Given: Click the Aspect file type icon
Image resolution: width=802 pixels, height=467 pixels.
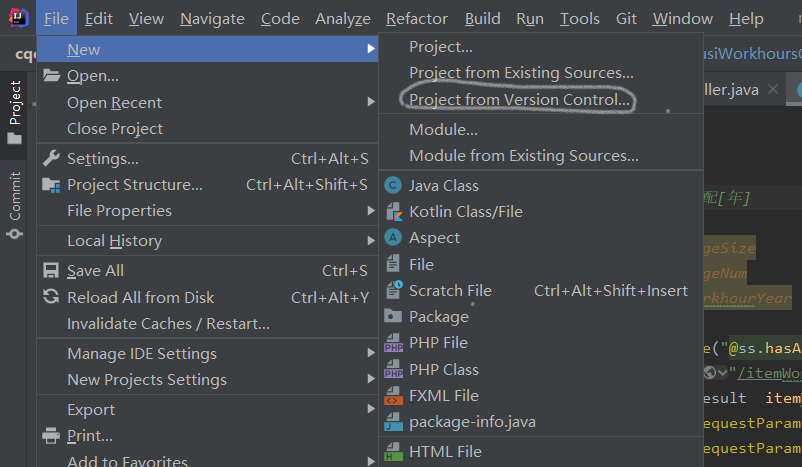Looking at the screenshot, I should pos(393,238).
